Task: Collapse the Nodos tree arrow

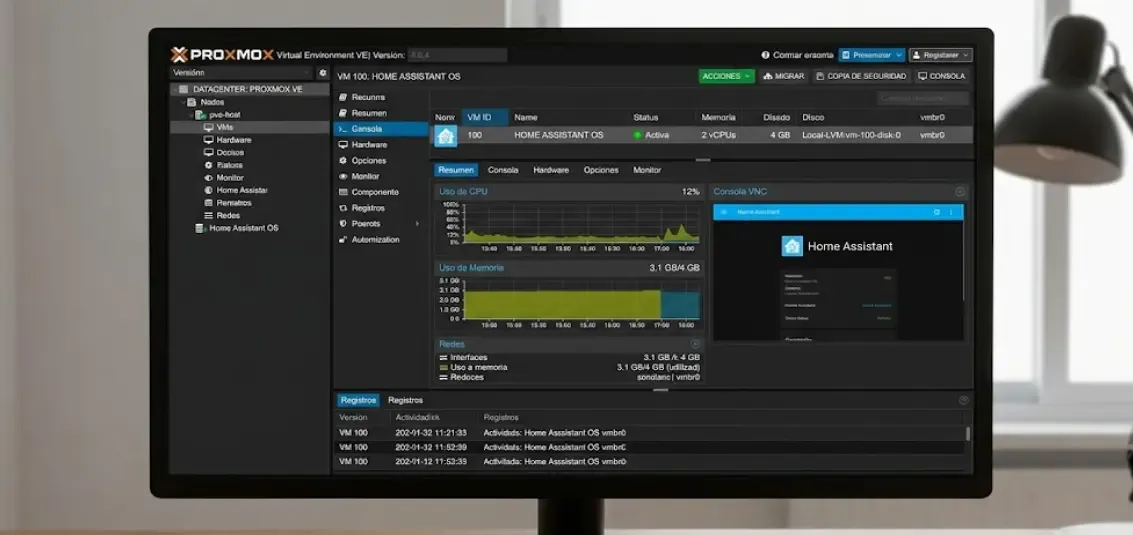Action: (183, 102)
